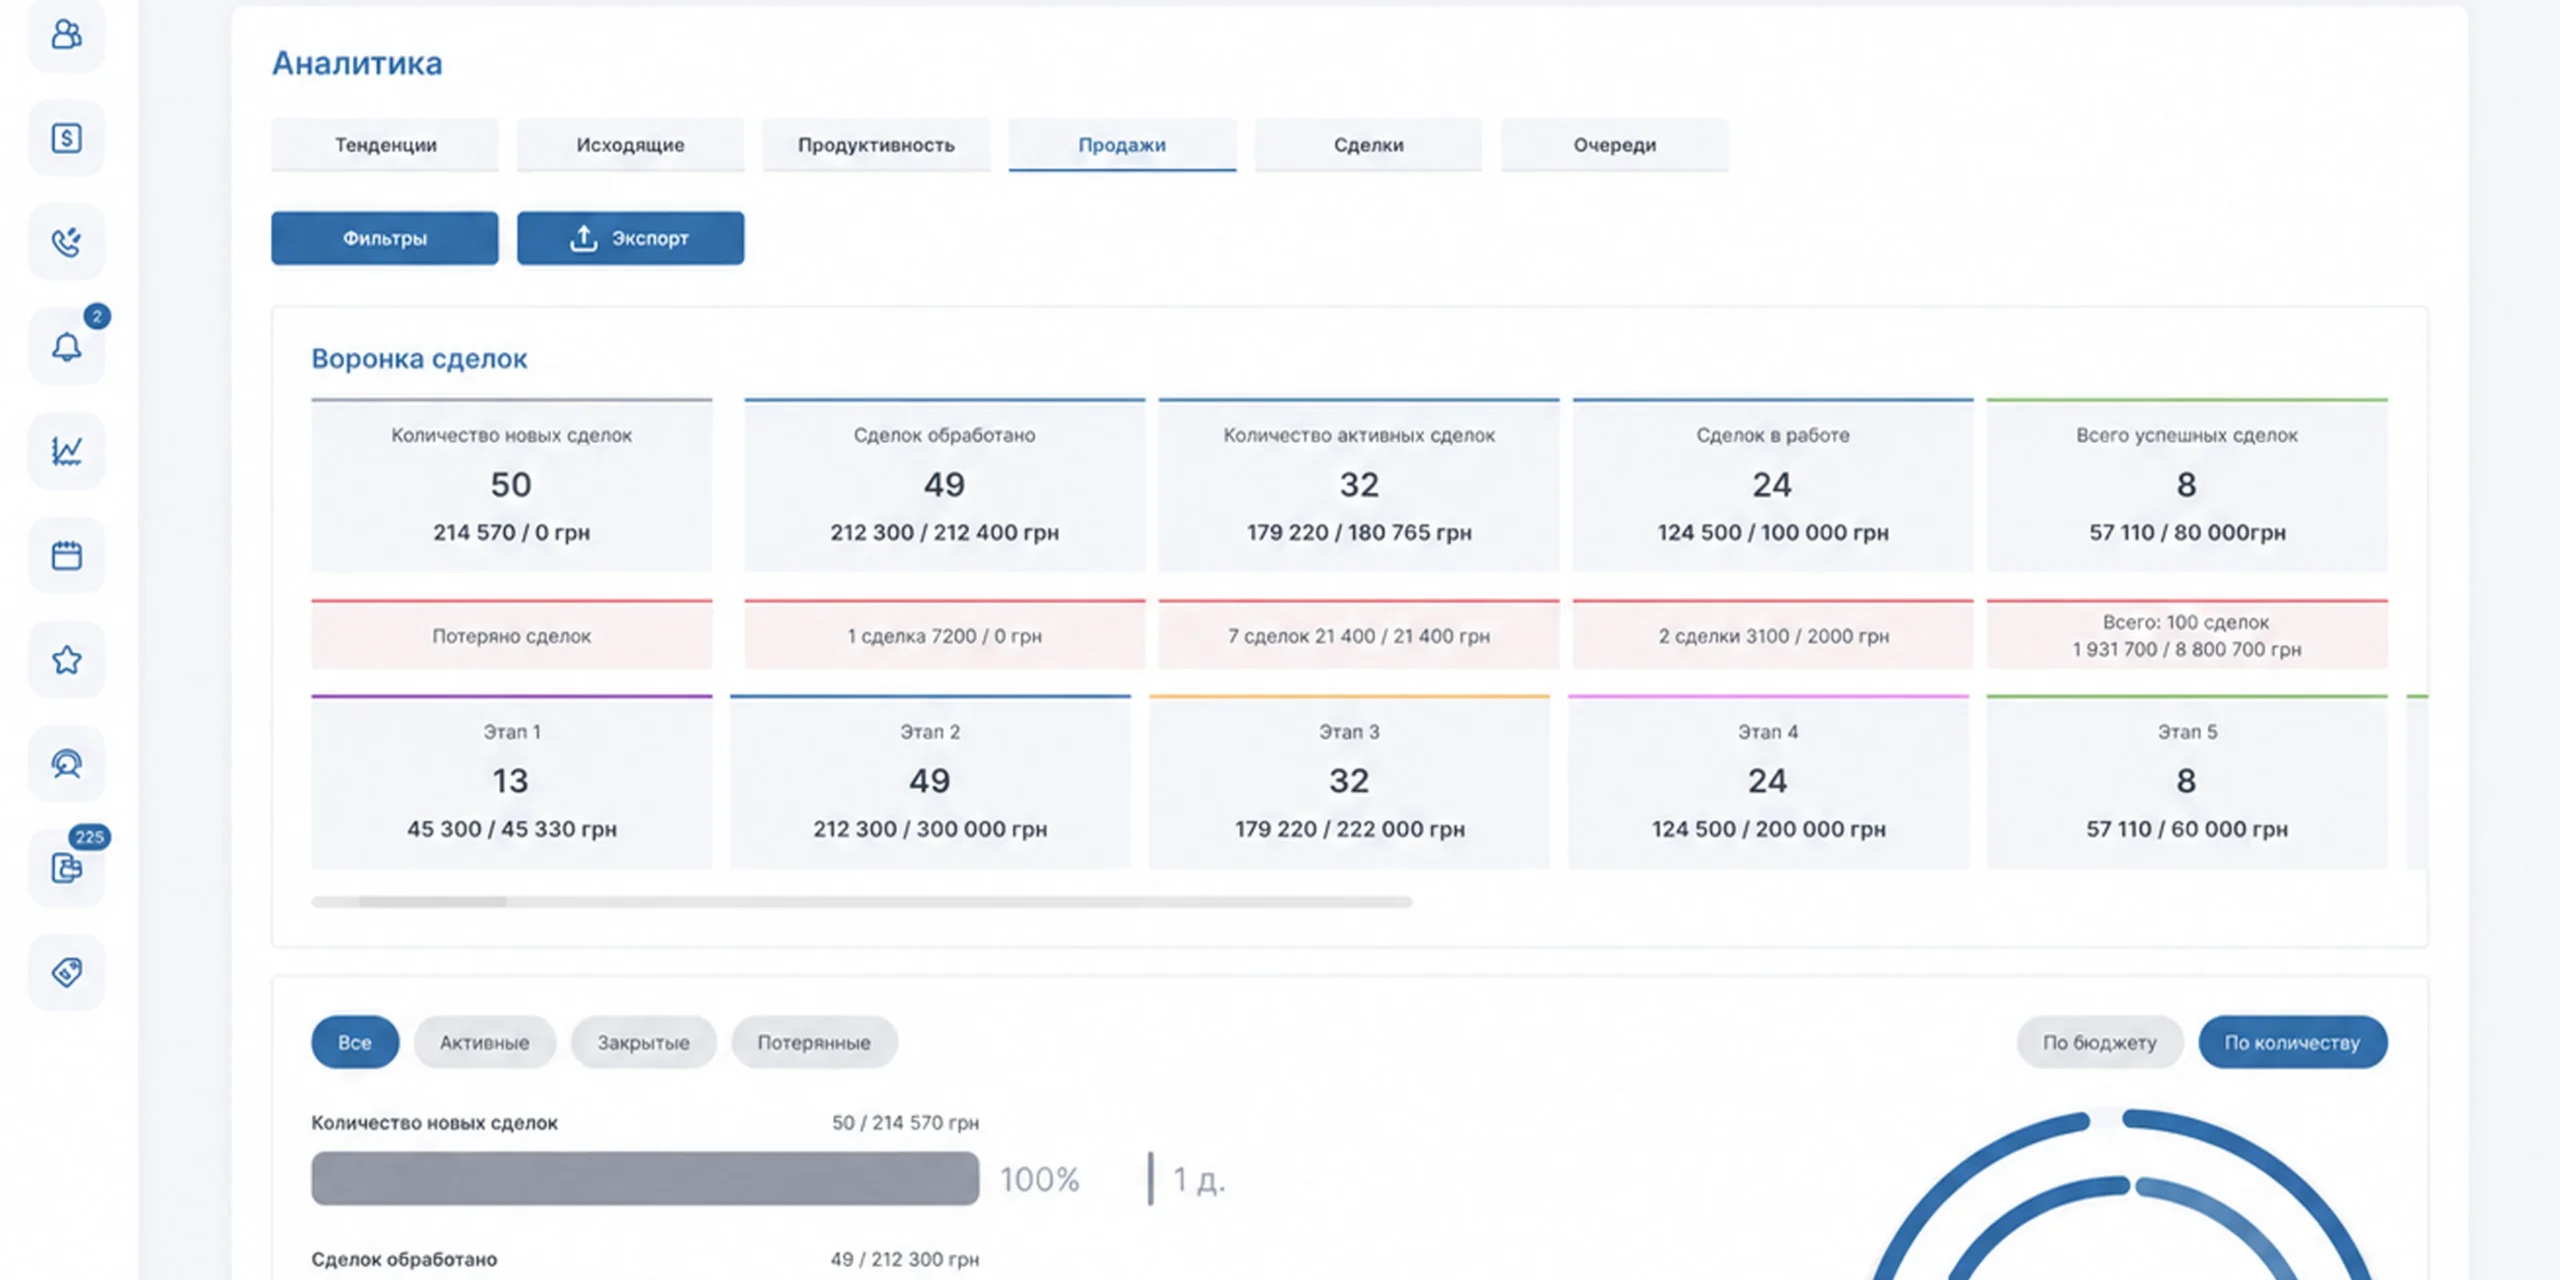Screen dimensions: 2560x1280
Task: Click the Сделок в работе card
Action: click(x=1773, y=485)
